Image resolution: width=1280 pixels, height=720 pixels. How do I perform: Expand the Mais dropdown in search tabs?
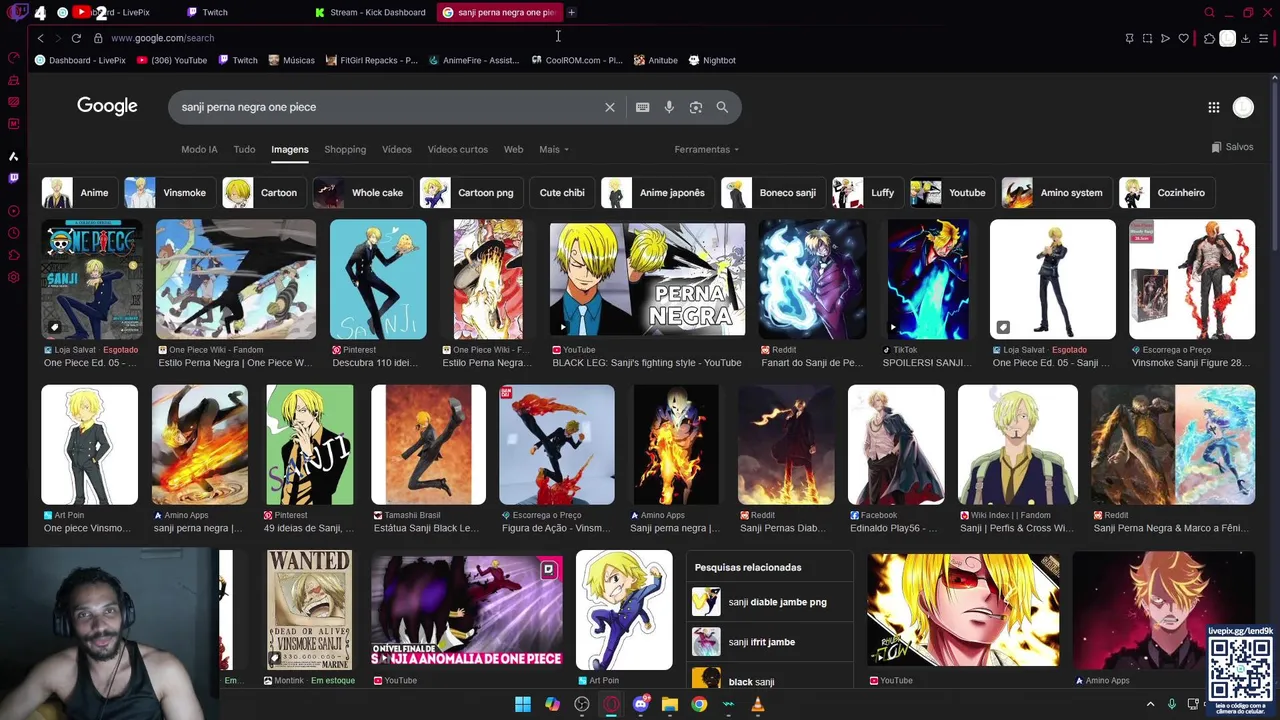coord(553,149)
